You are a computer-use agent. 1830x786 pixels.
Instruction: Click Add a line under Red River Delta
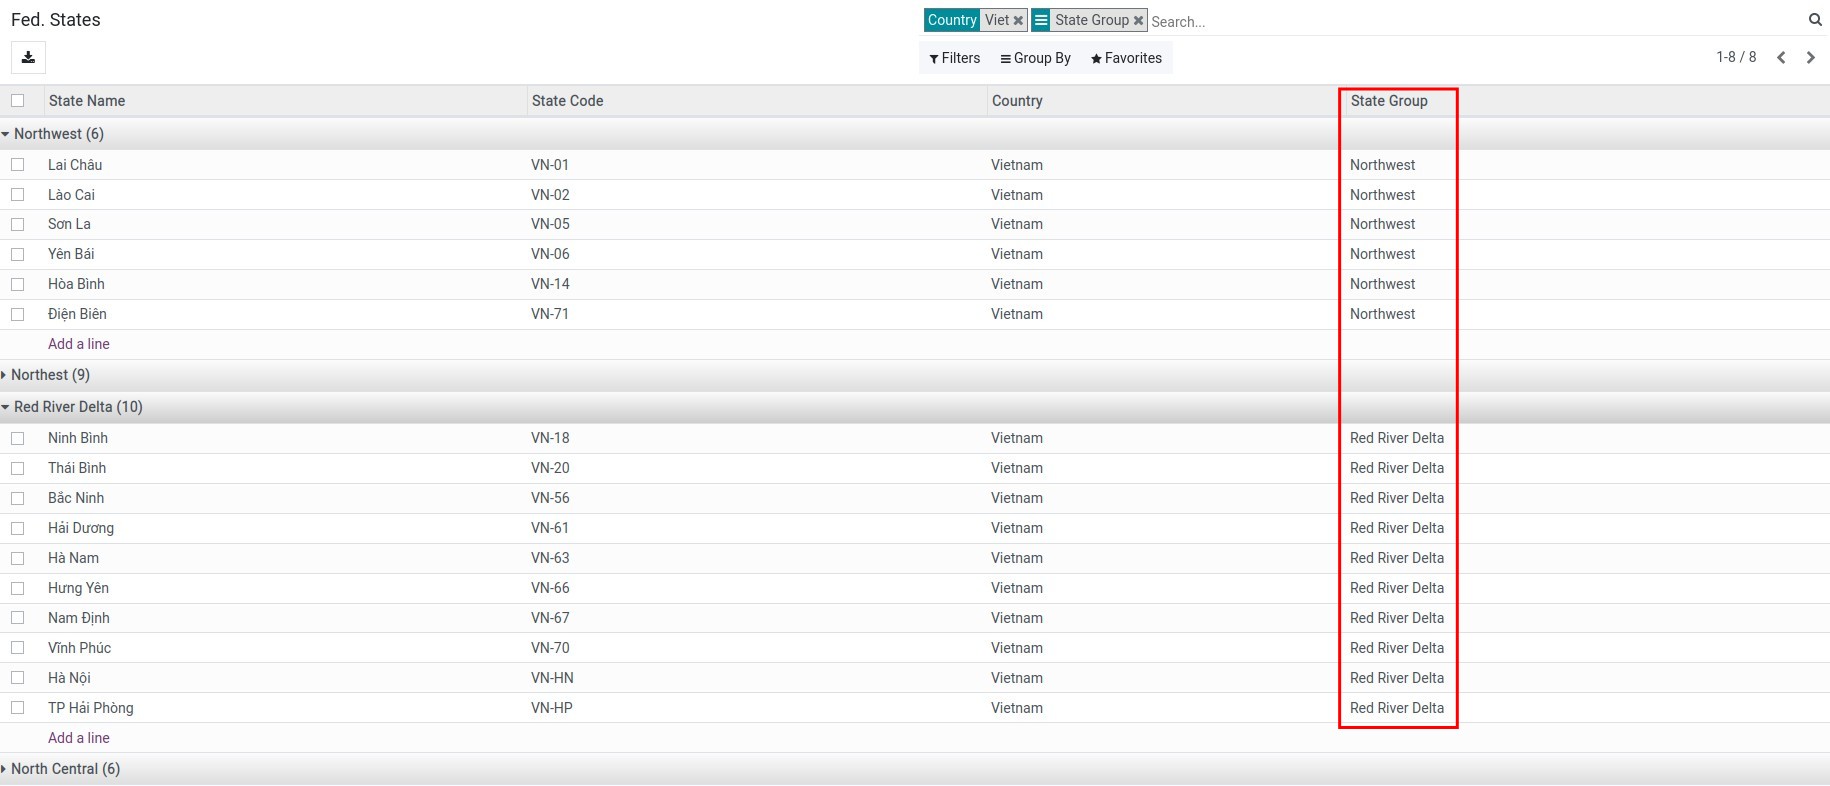(79, 738)
